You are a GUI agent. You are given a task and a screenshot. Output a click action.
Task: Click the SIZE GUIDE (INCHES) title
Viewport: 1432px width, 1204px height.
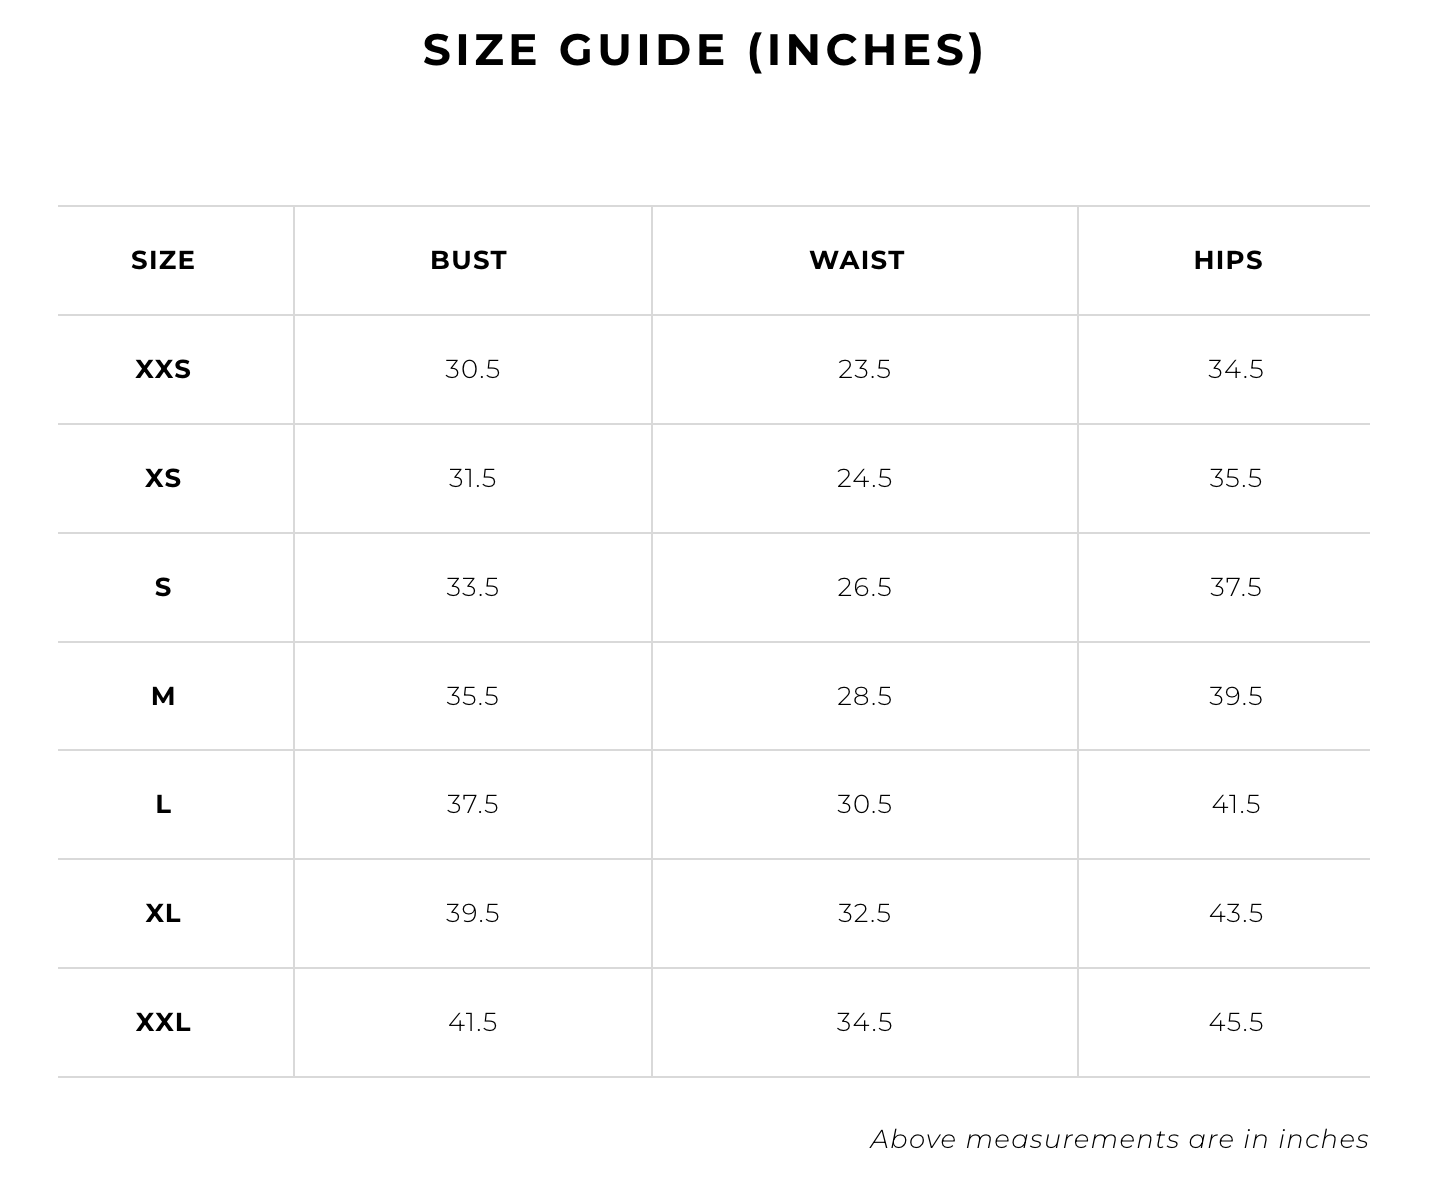[x=704, y=50]
